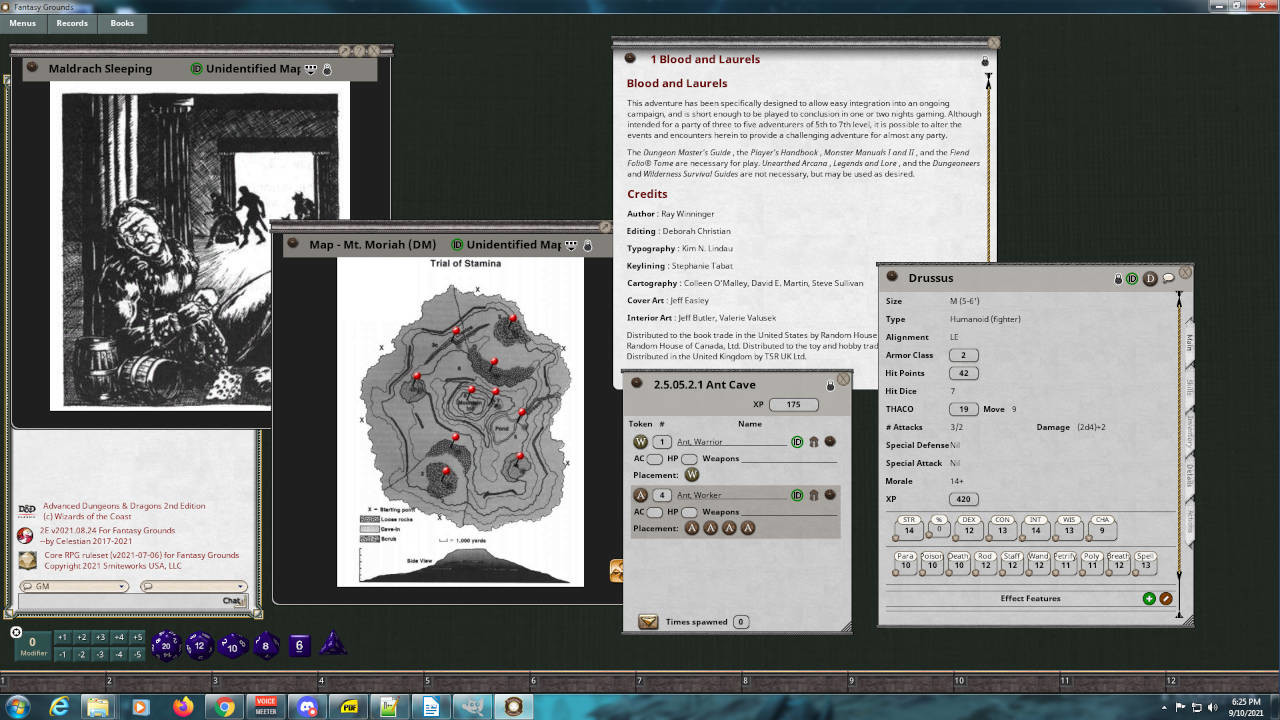This screenshot has height=720, width=1280.
Task: Click the eye icon on Mt. Moriah map titlebar
Action: pos(570,244)
